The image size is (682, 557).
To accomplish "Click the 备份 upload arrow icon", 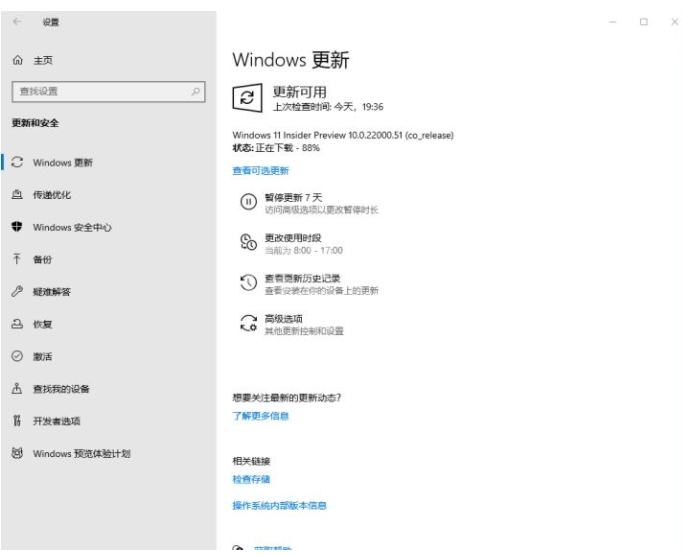I will click(17, 259).
